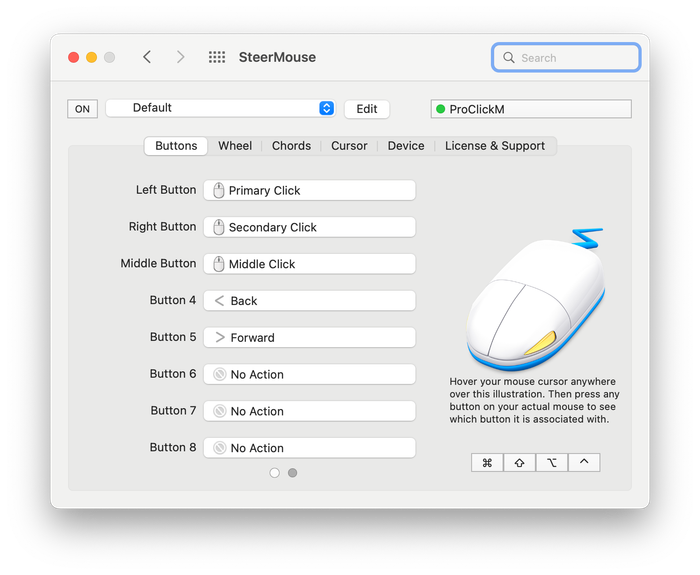Minimize the SteerMouse window
Viewport: 700px width, 575px height.
point(92,57)
